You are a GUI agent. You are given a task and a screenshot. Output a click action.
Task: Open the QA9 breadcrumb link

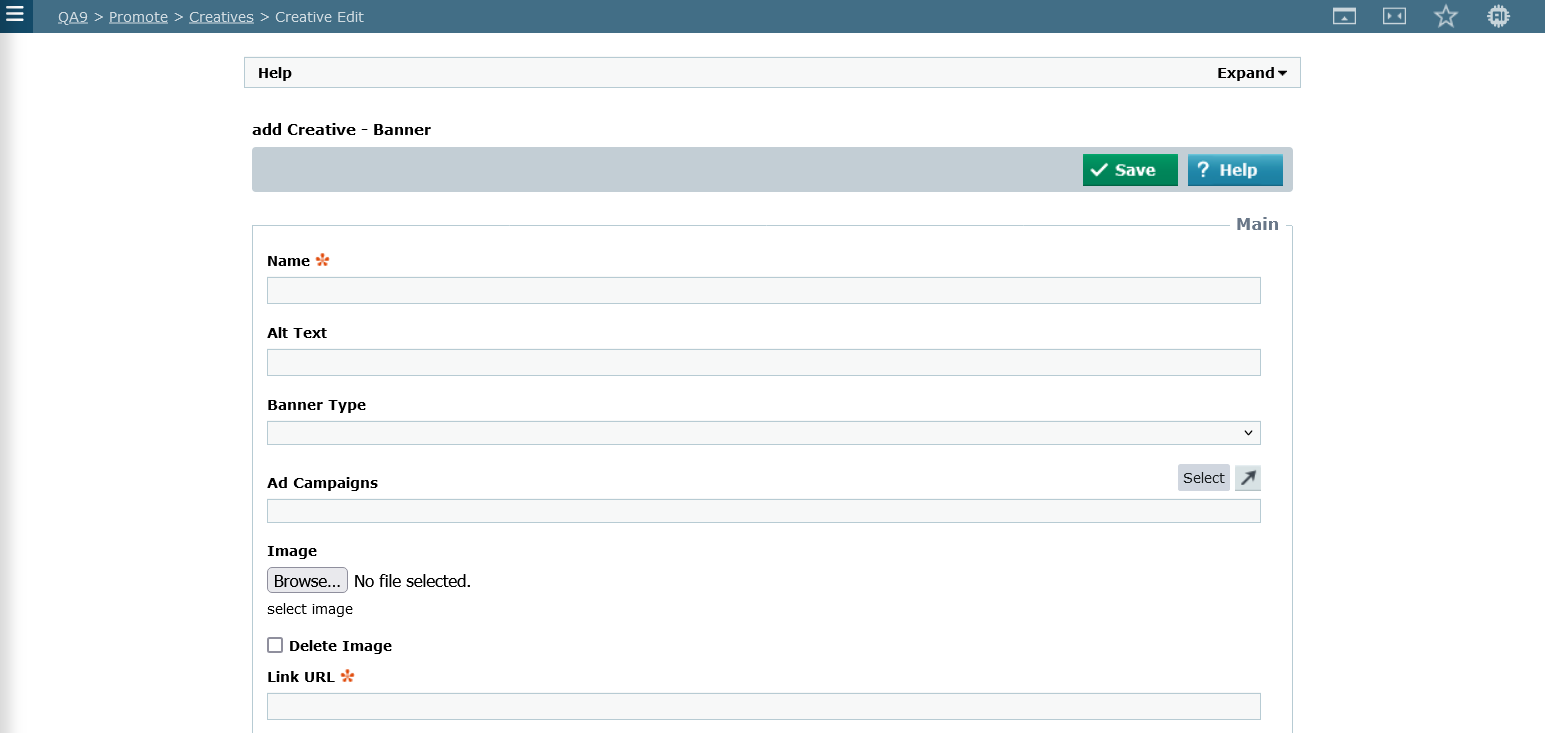pyautogui.click(x=73, y=17)
